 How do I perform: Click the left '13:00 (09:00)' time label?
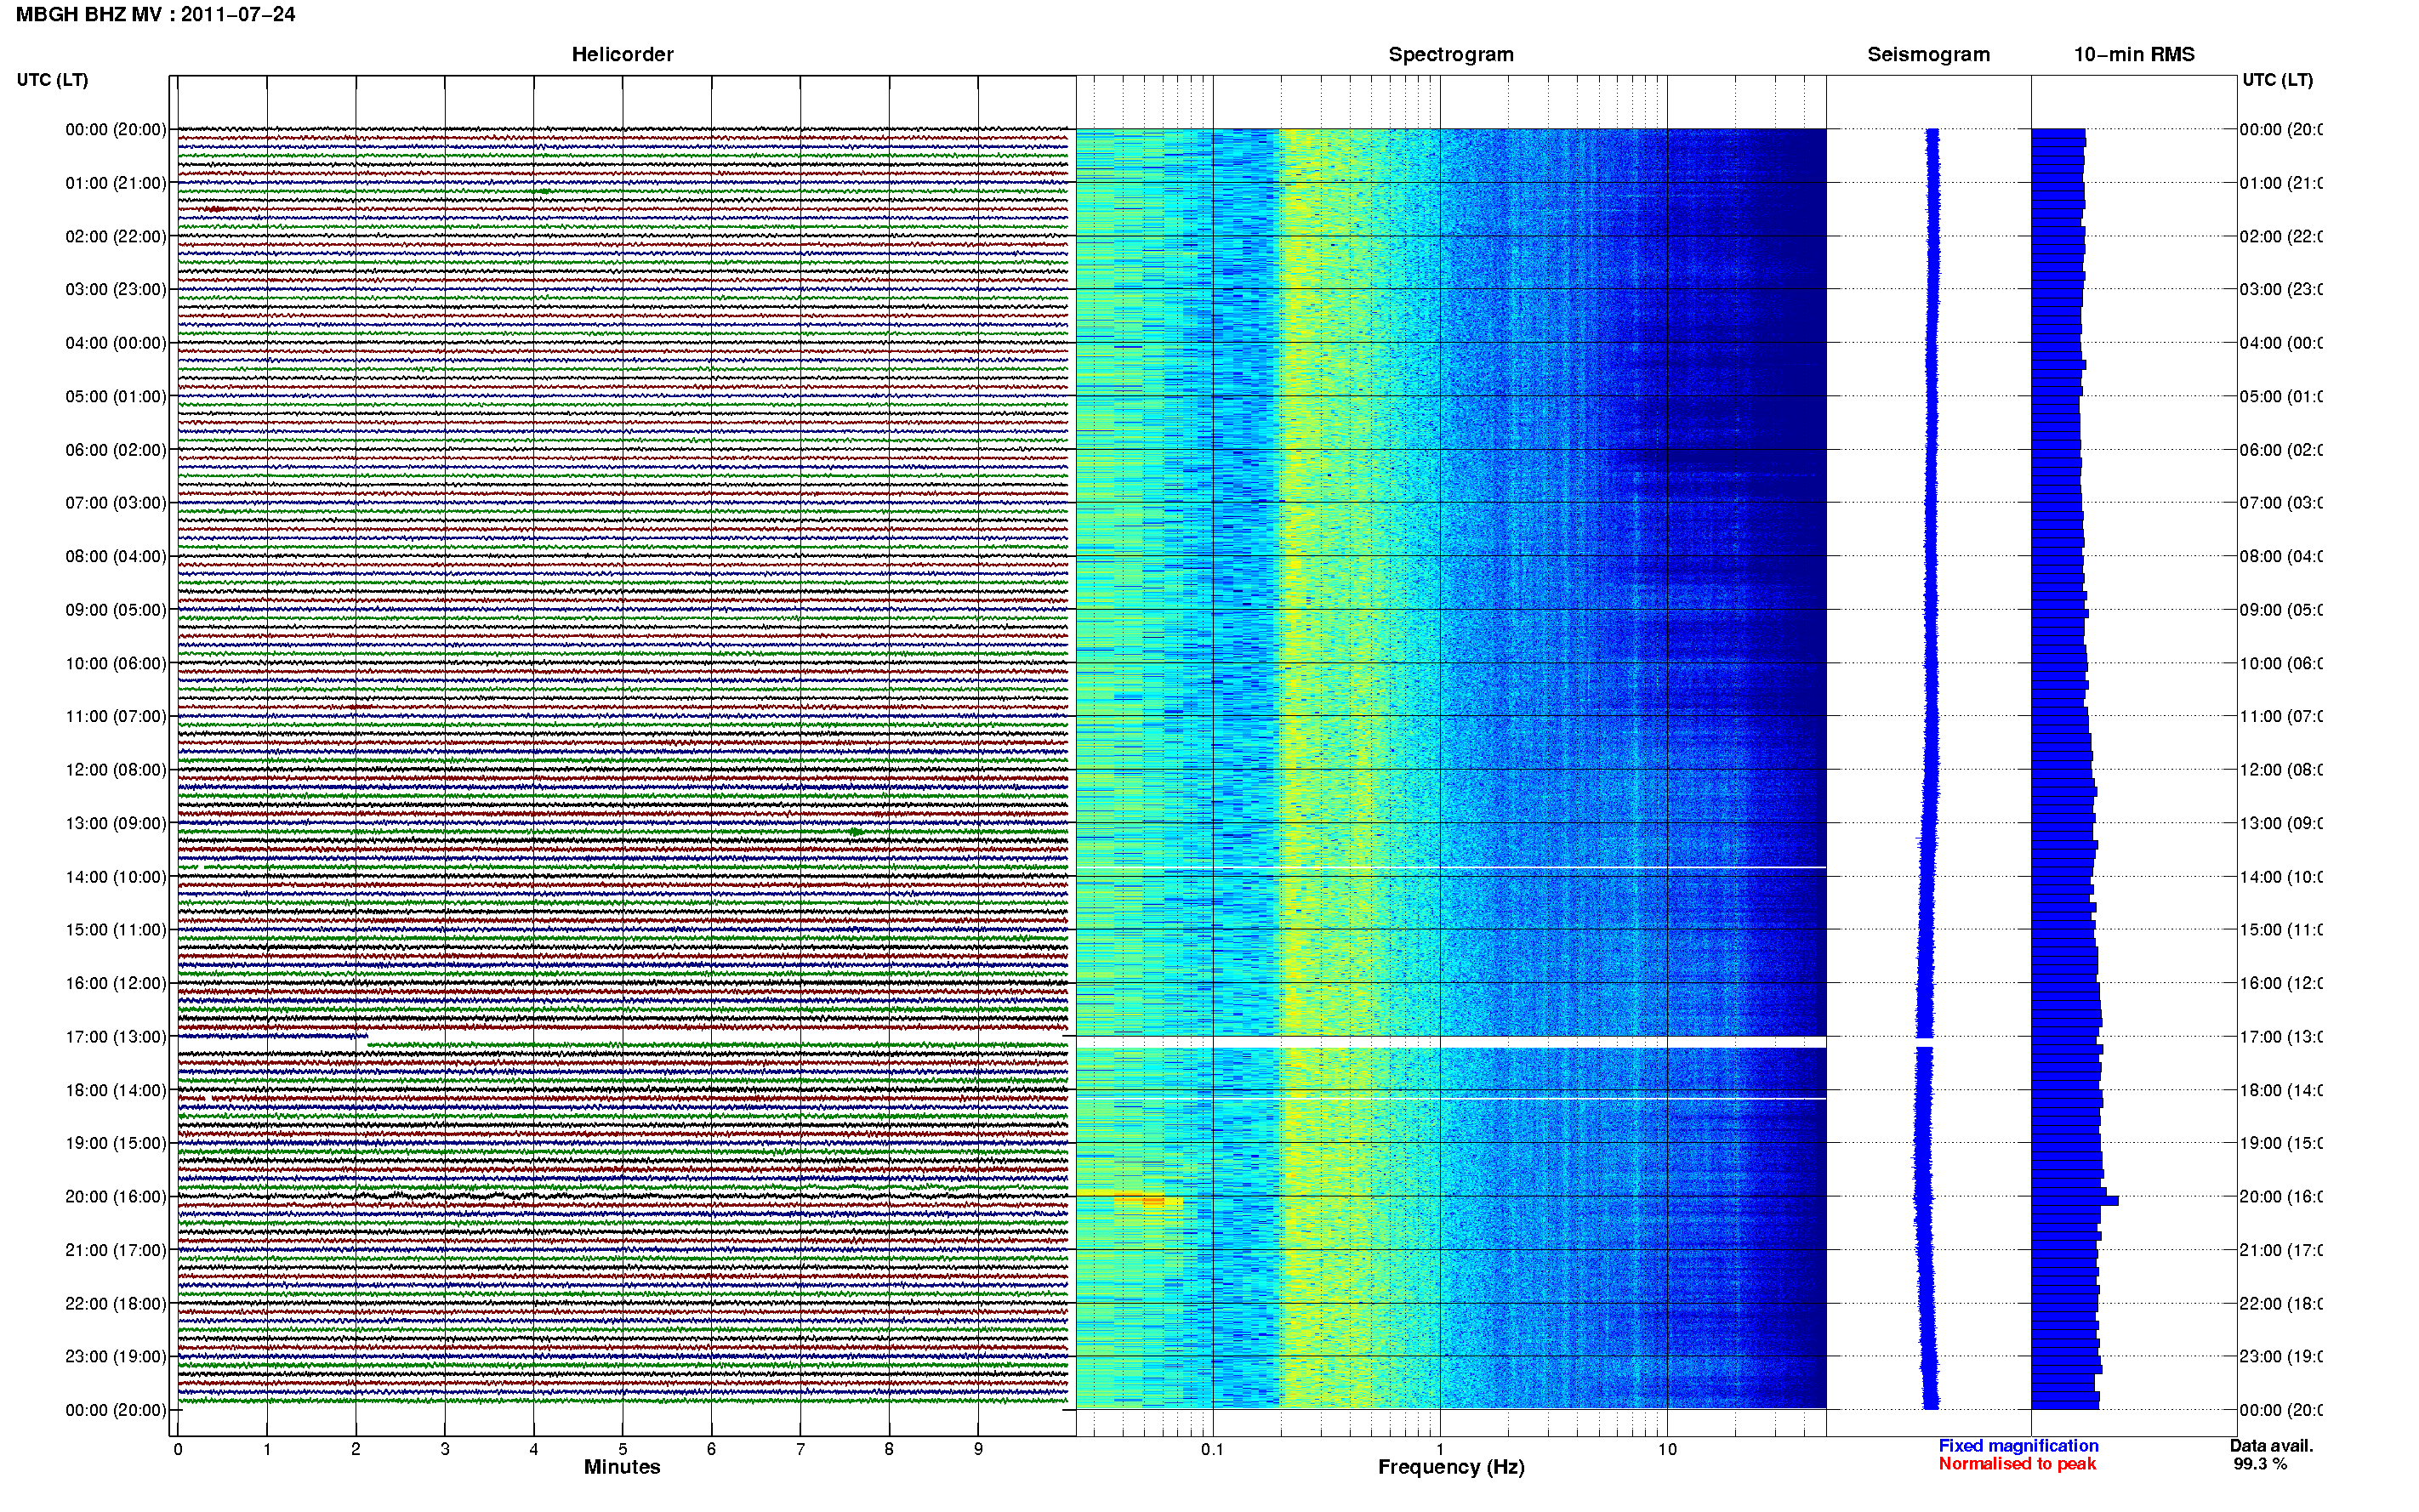116,824
